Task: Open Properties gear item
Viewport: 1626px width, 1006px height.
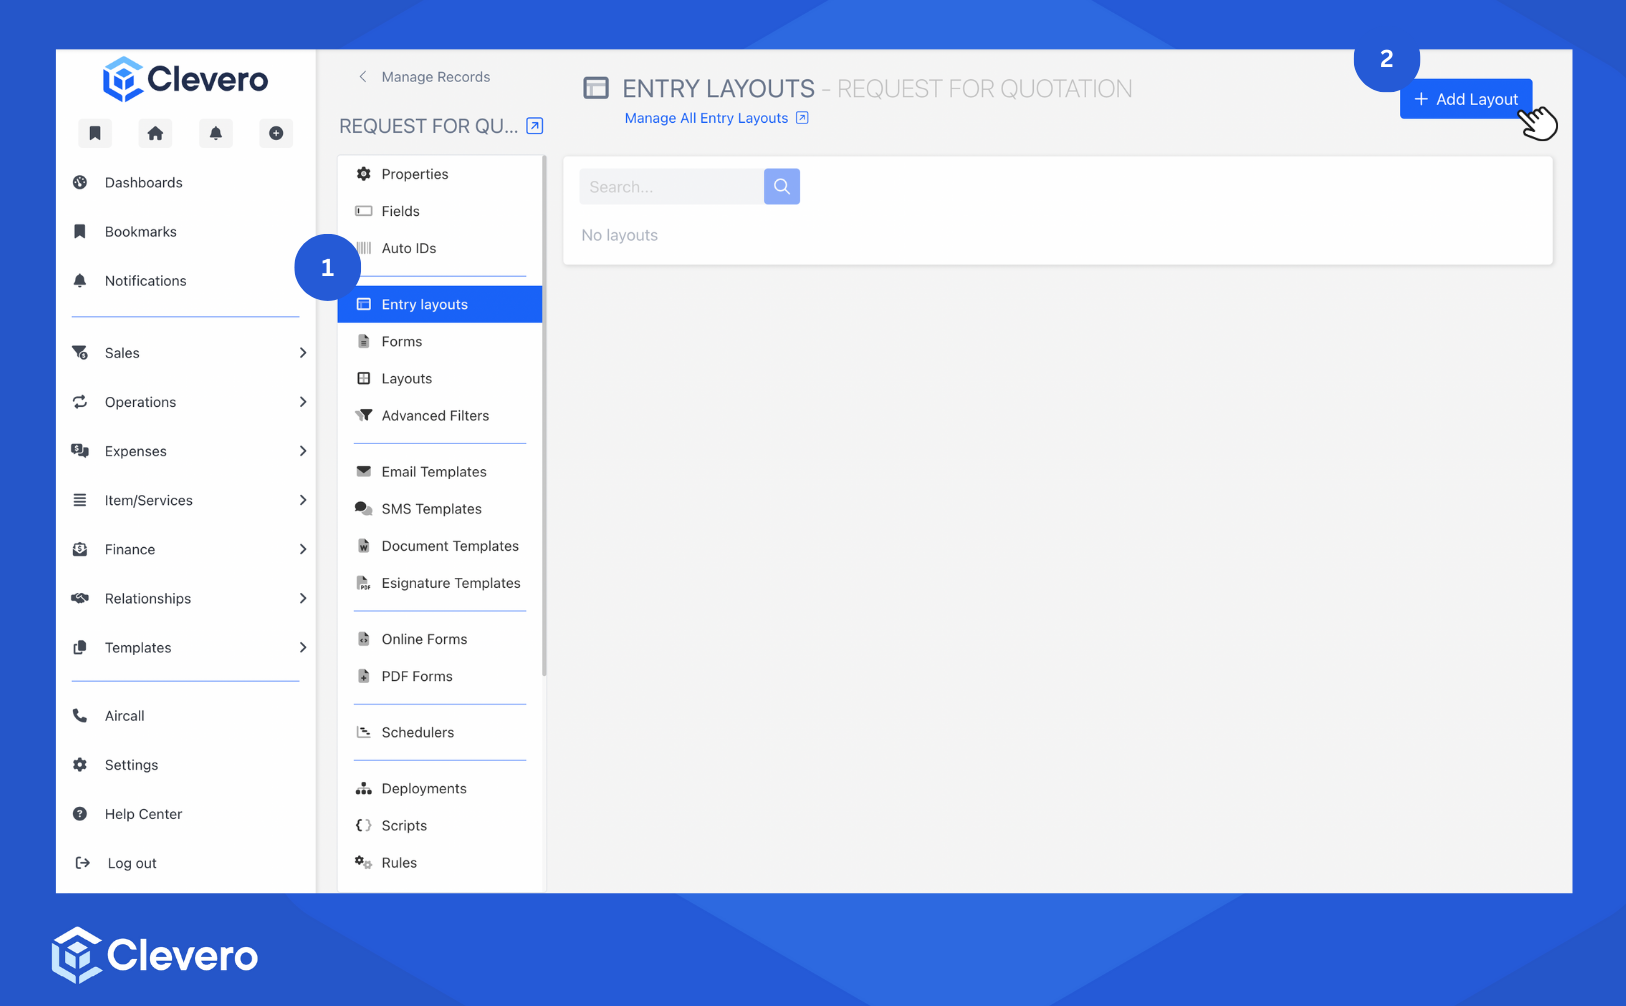Action: coord(440,174)
